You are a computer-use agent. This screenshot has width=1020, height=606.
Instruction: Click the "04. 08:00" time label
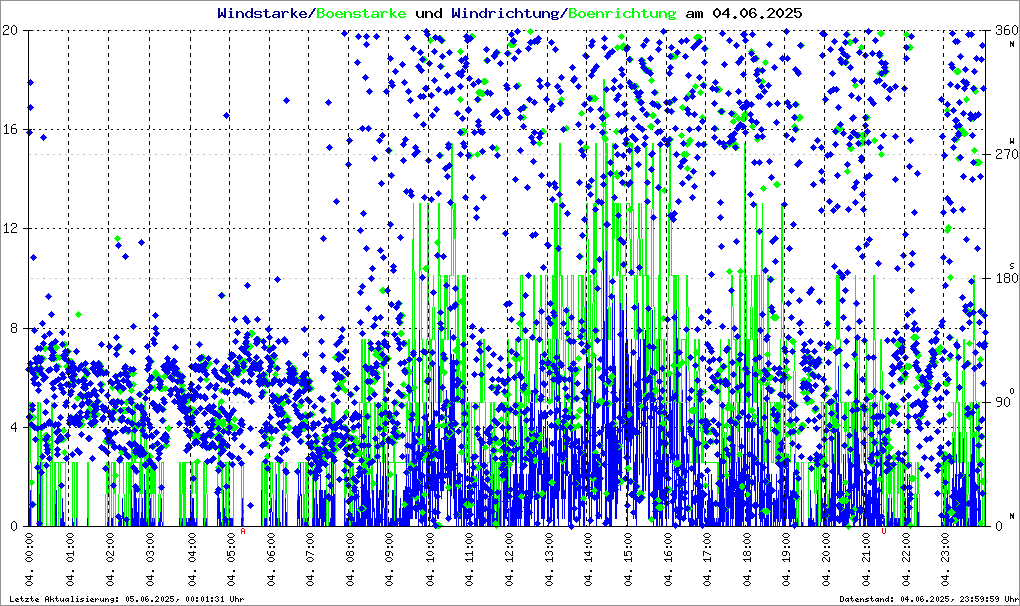click(x=349, y=560)
